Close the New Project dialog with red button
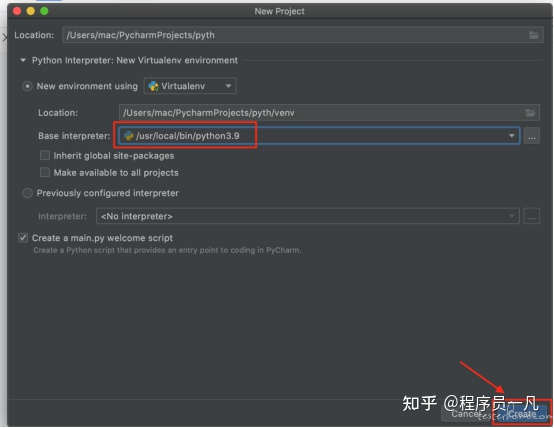 click(x=17, y=11)
